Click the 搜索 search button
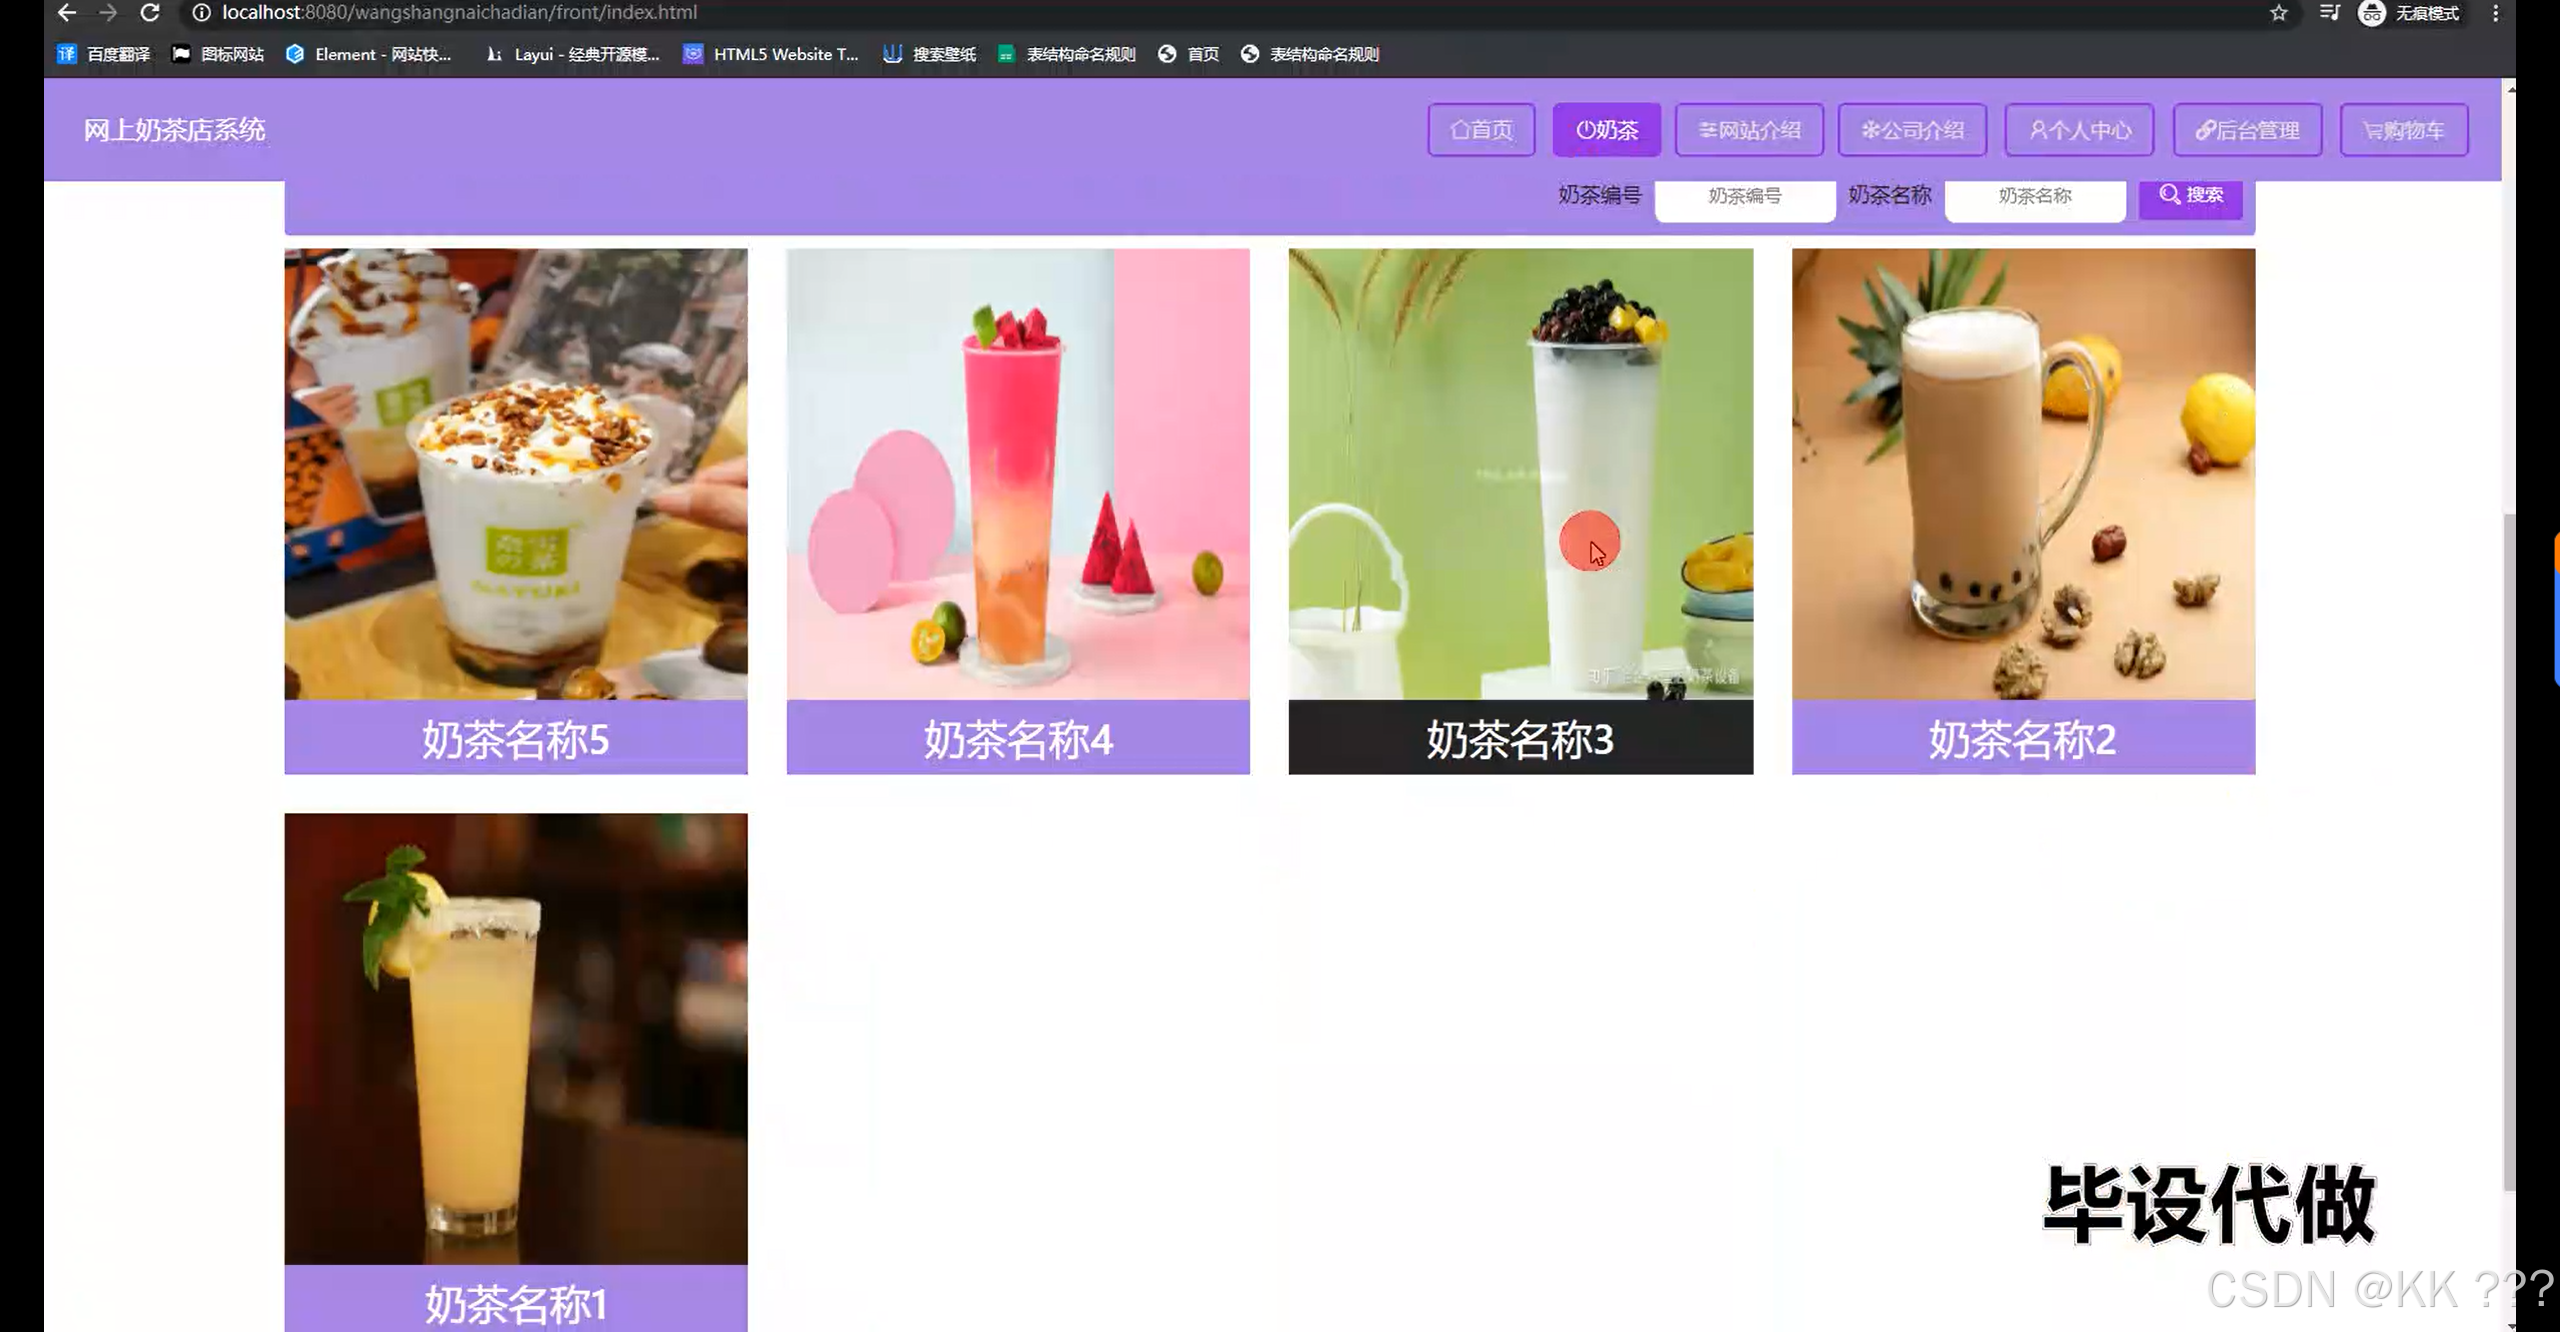 tap(2190, 196)
